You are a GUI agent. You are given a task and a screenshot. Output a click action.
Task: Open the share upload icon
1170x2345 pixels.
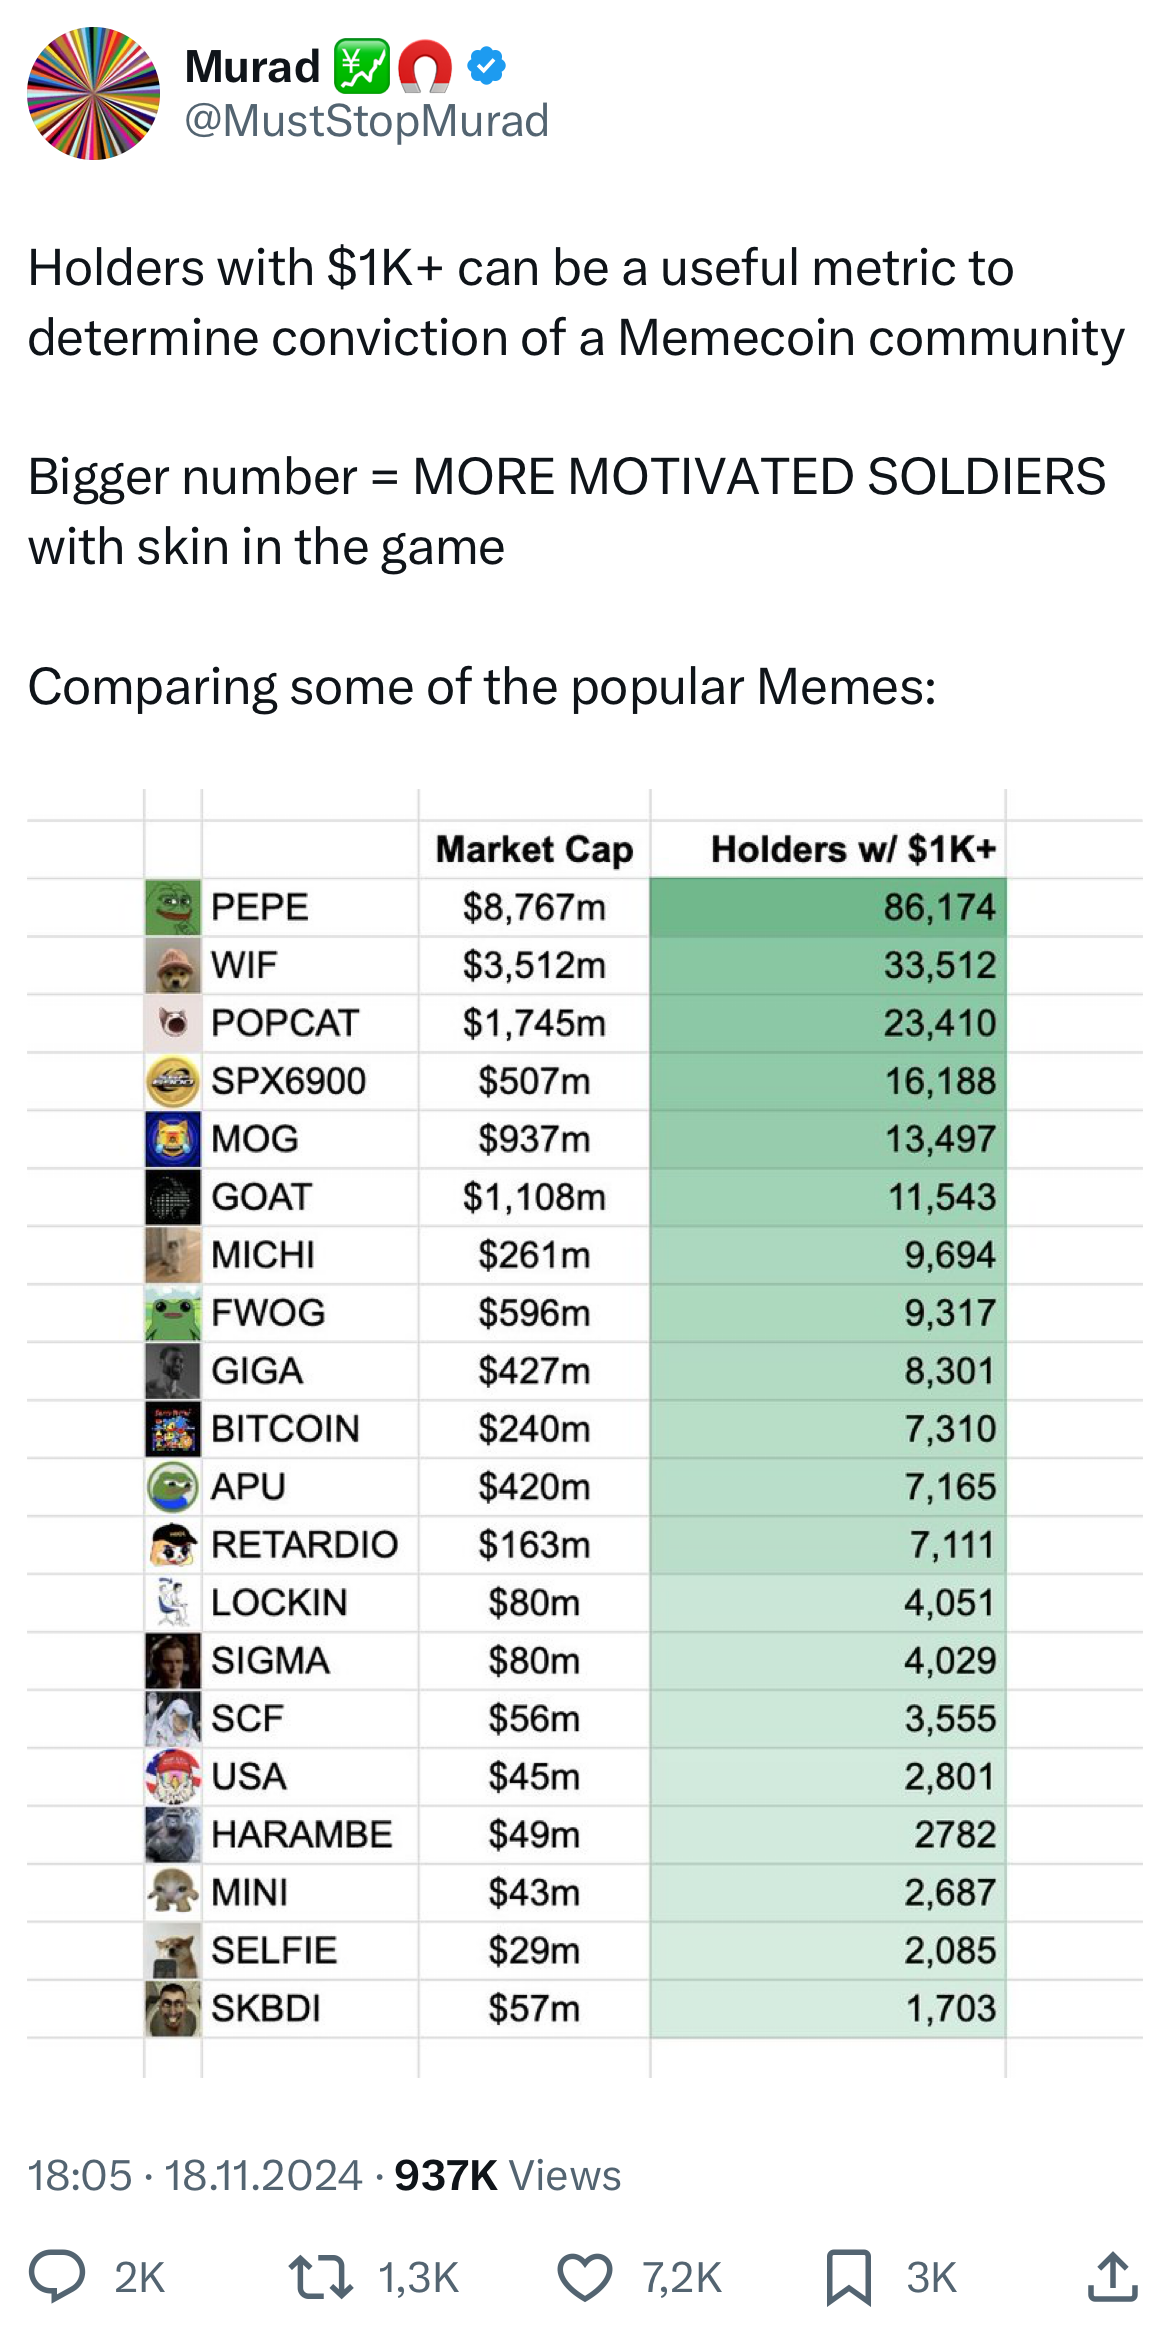coord(1112,2276)
